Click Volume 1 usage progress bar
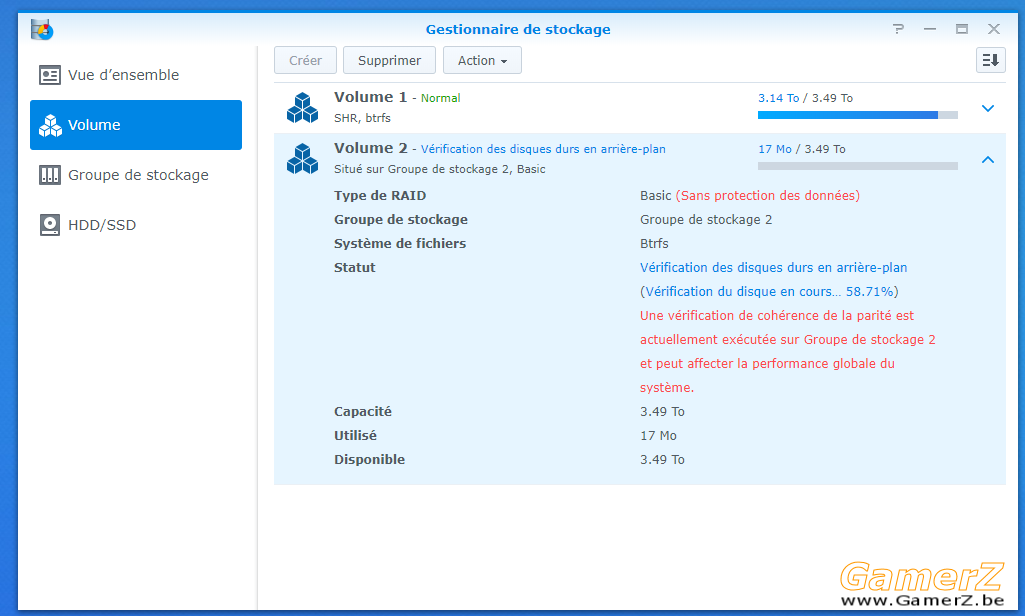1025x616 pixels. [x=858, y=115]
